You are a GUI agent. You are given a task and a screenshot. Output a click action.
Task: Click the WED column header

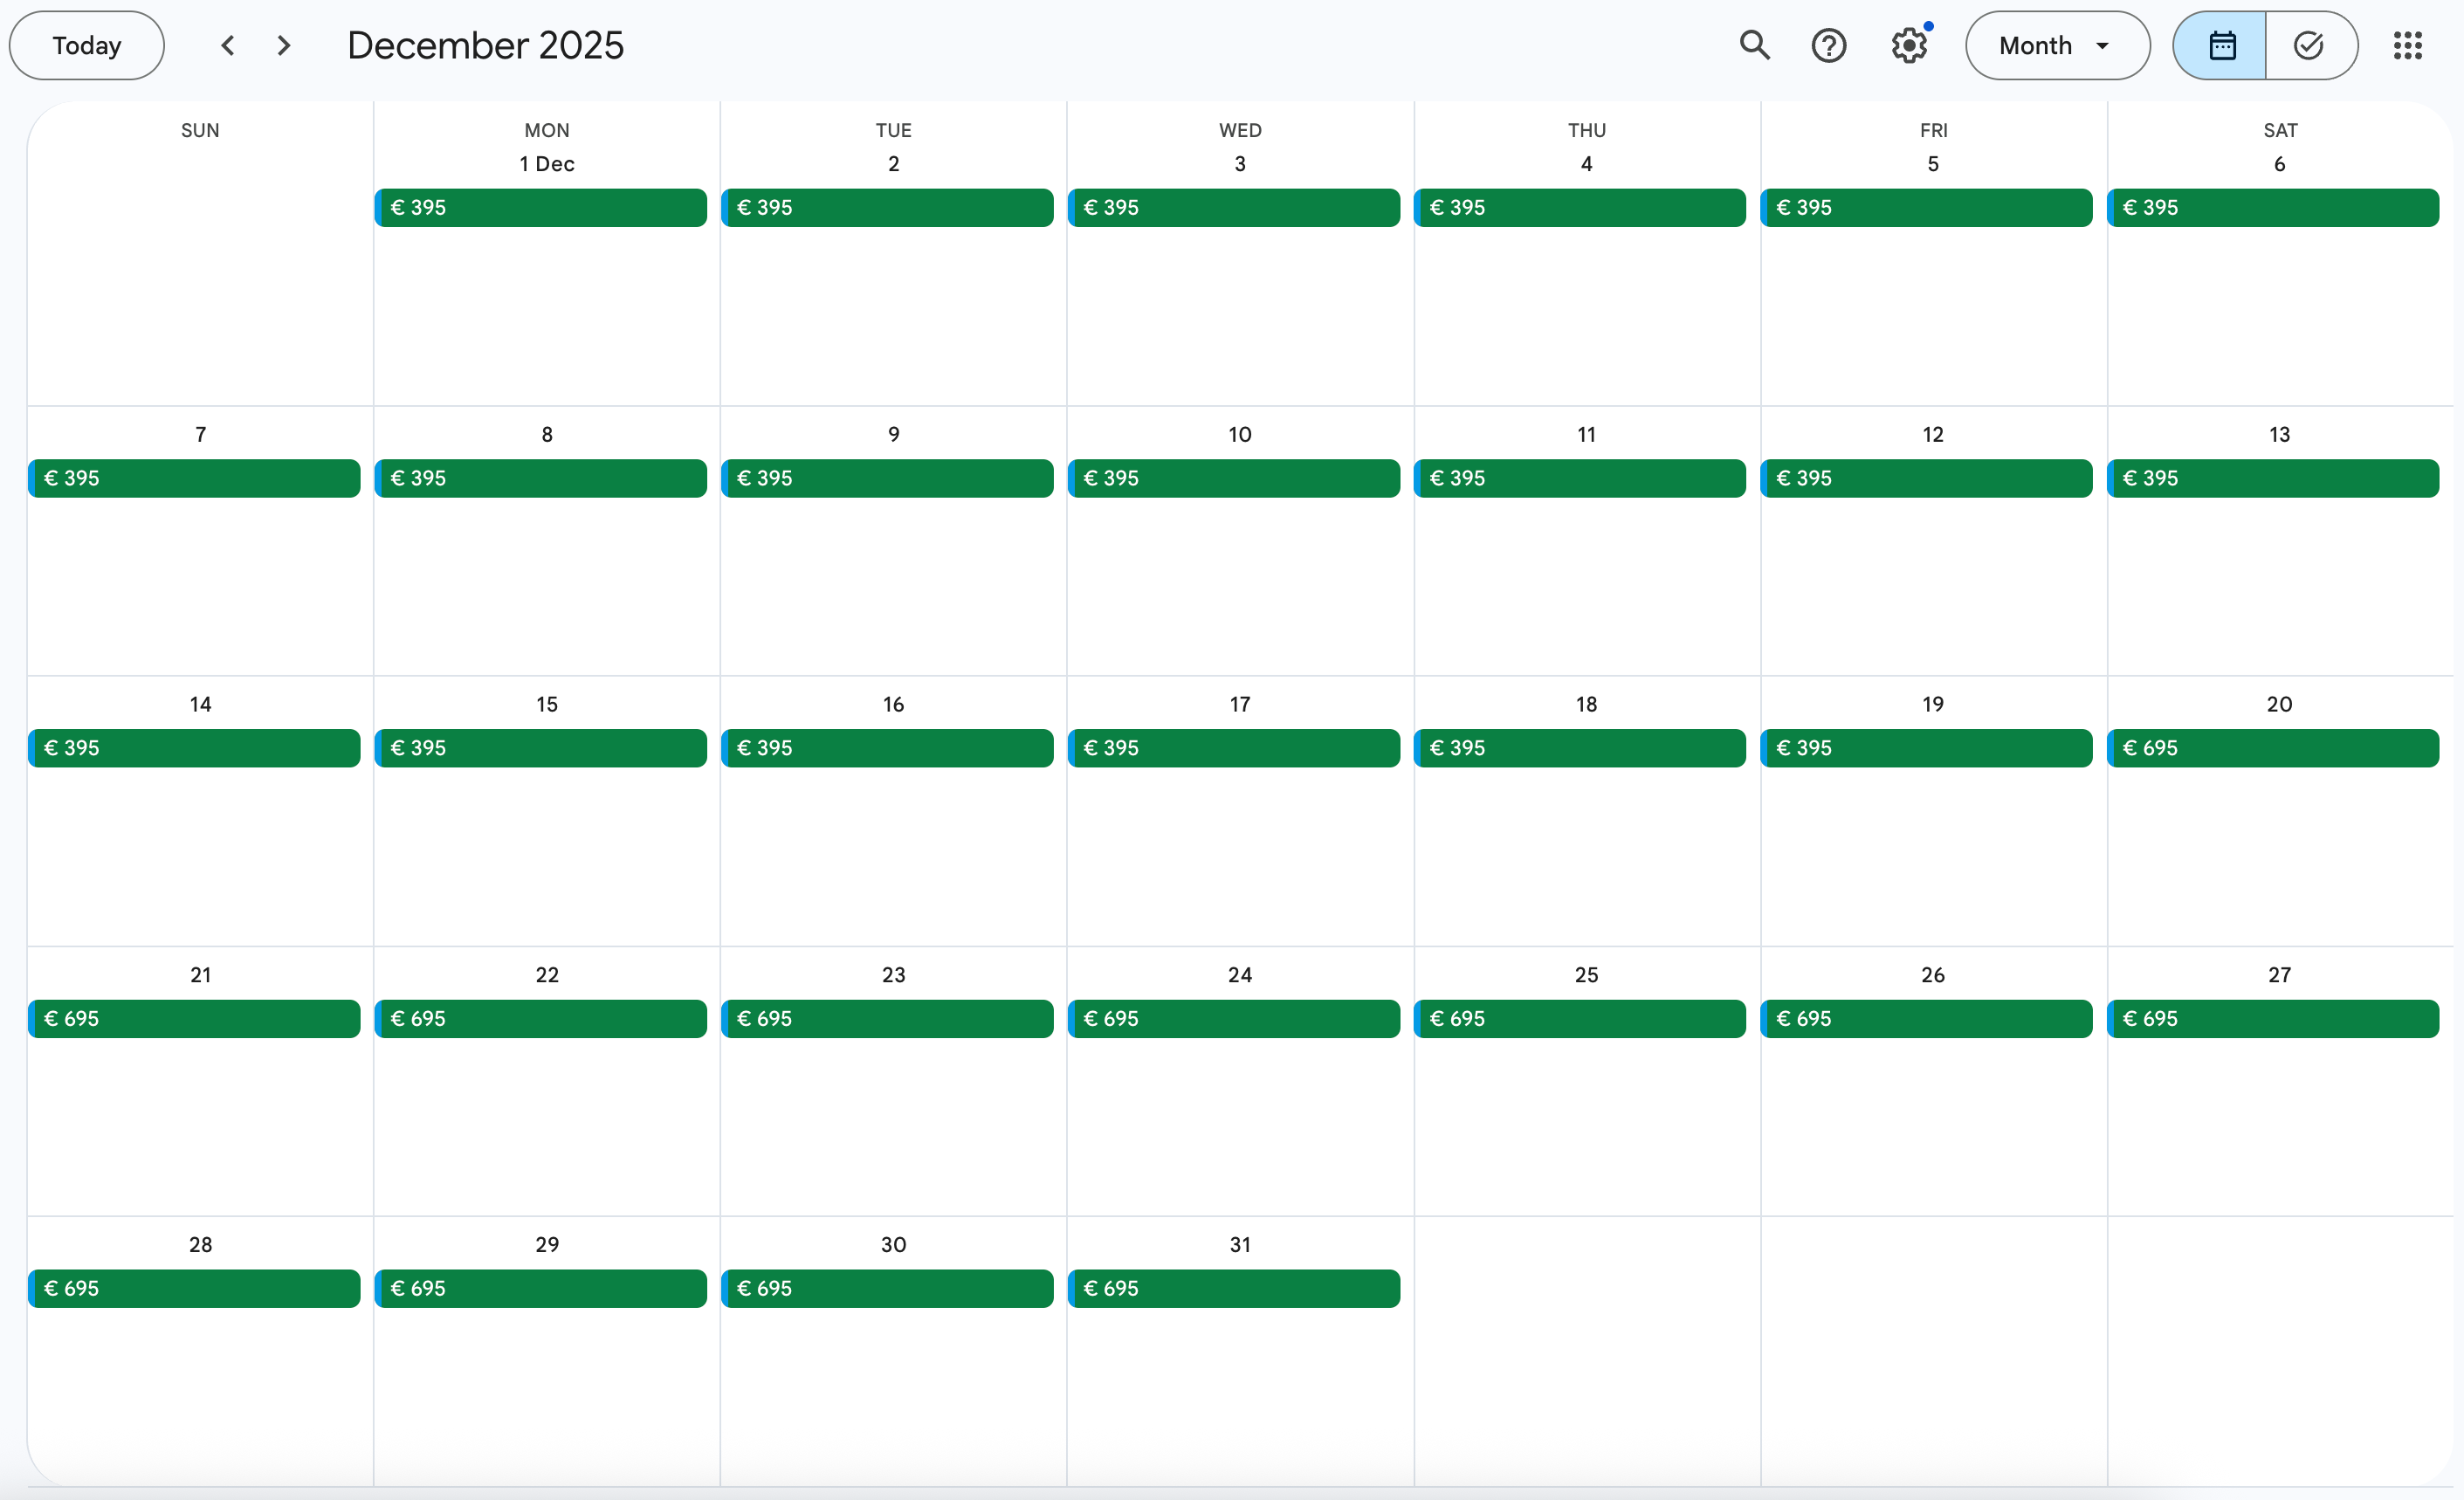pyautogui.click(x=1240, y=130)
